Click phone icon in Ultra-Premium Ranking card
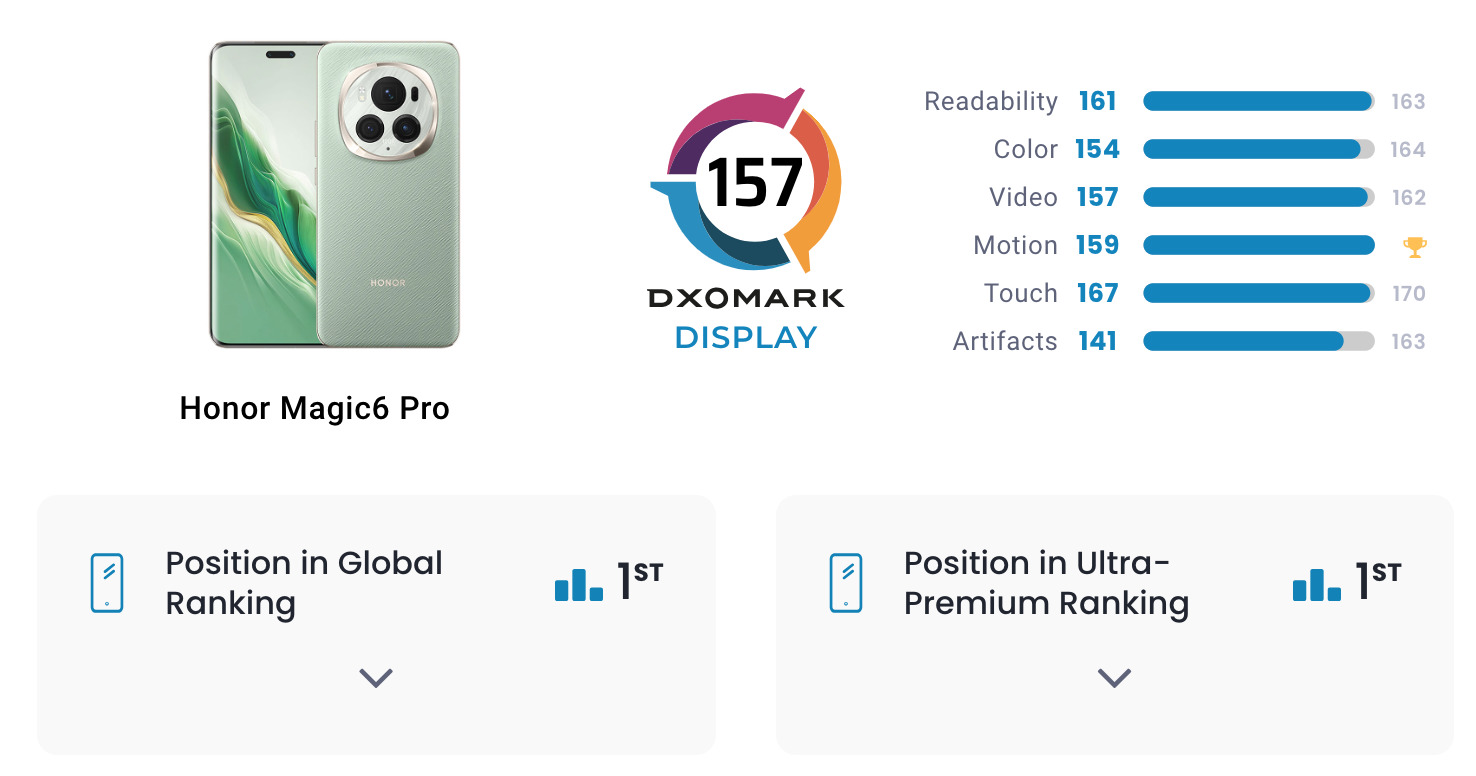Image resolution: width=1476 pixels, height=776 pixels. (x=845, y=582)
